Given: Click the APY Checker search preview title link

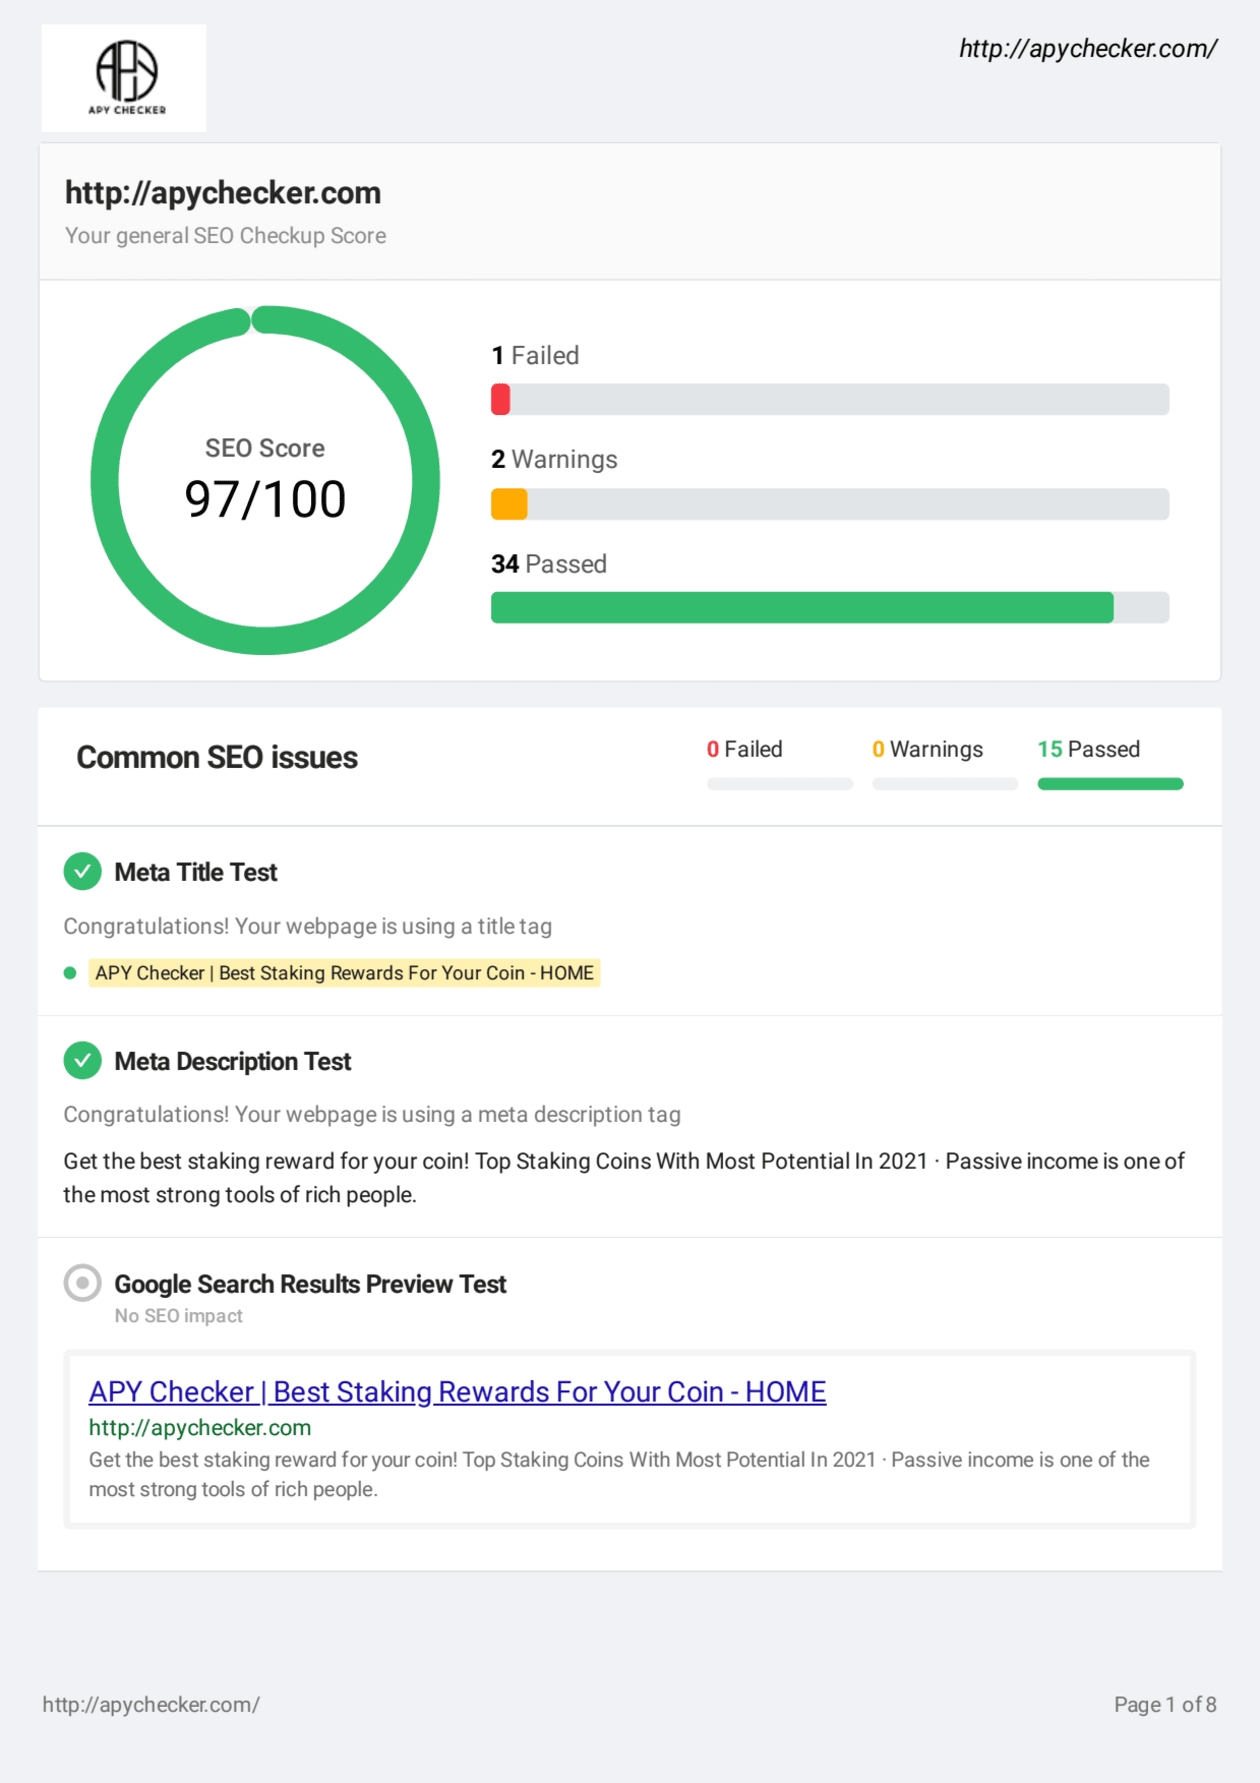Looking at the screenshot, I should click(457, 1392).
